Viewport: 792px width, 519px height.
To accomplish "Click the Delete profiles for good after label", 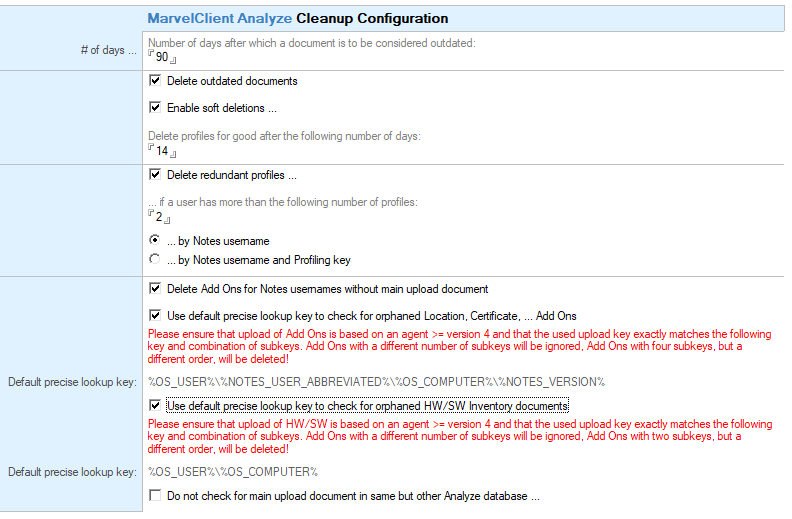I will click(284, 136).
